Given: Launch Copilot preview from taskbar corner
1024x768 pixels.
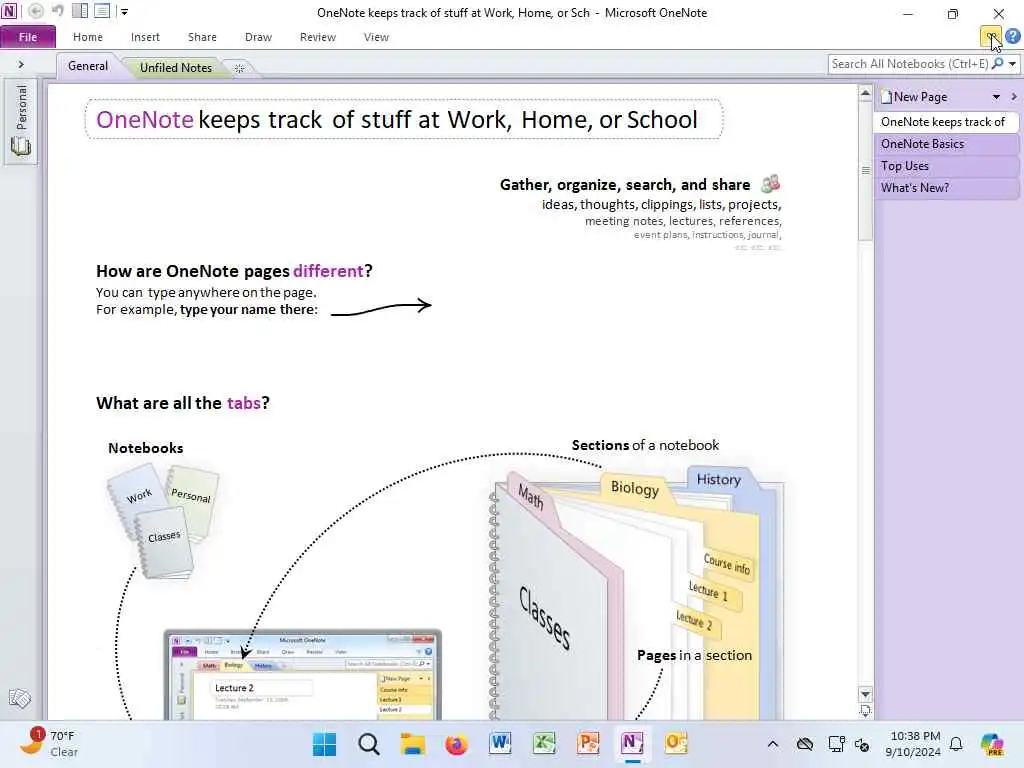Looking at the screenshot, I should click(992, 744).
